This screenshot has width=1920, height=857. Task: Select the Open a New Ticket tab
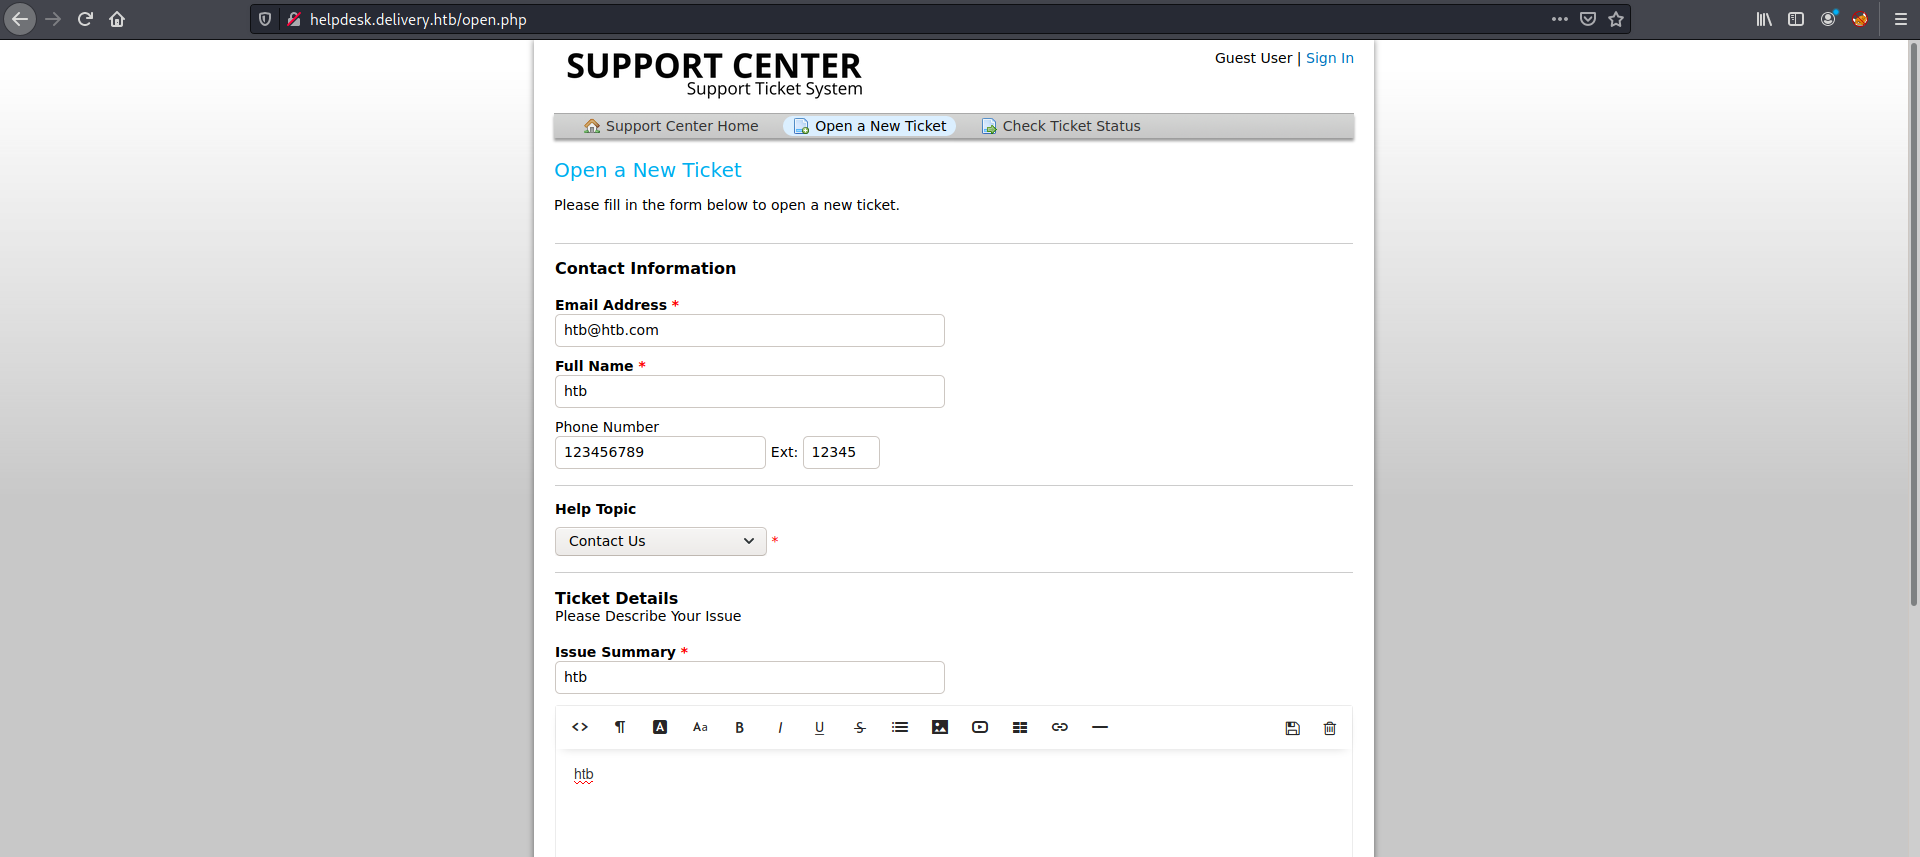(869, 126)
